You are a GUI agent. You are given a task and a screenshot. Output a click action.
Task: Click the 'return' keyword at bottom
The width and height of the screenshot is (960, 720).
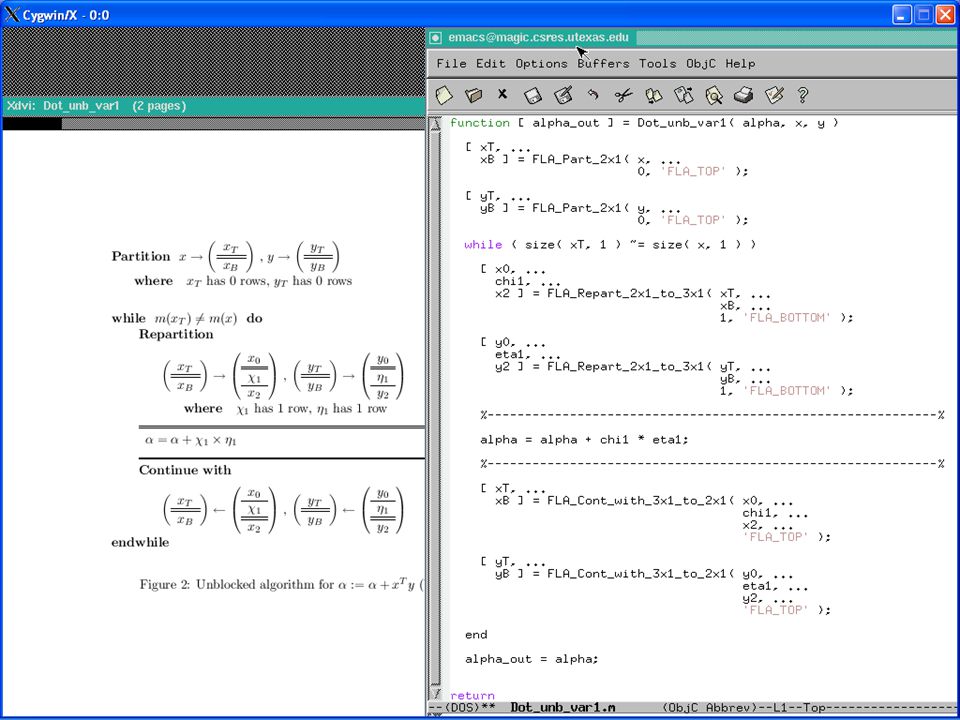472,696
